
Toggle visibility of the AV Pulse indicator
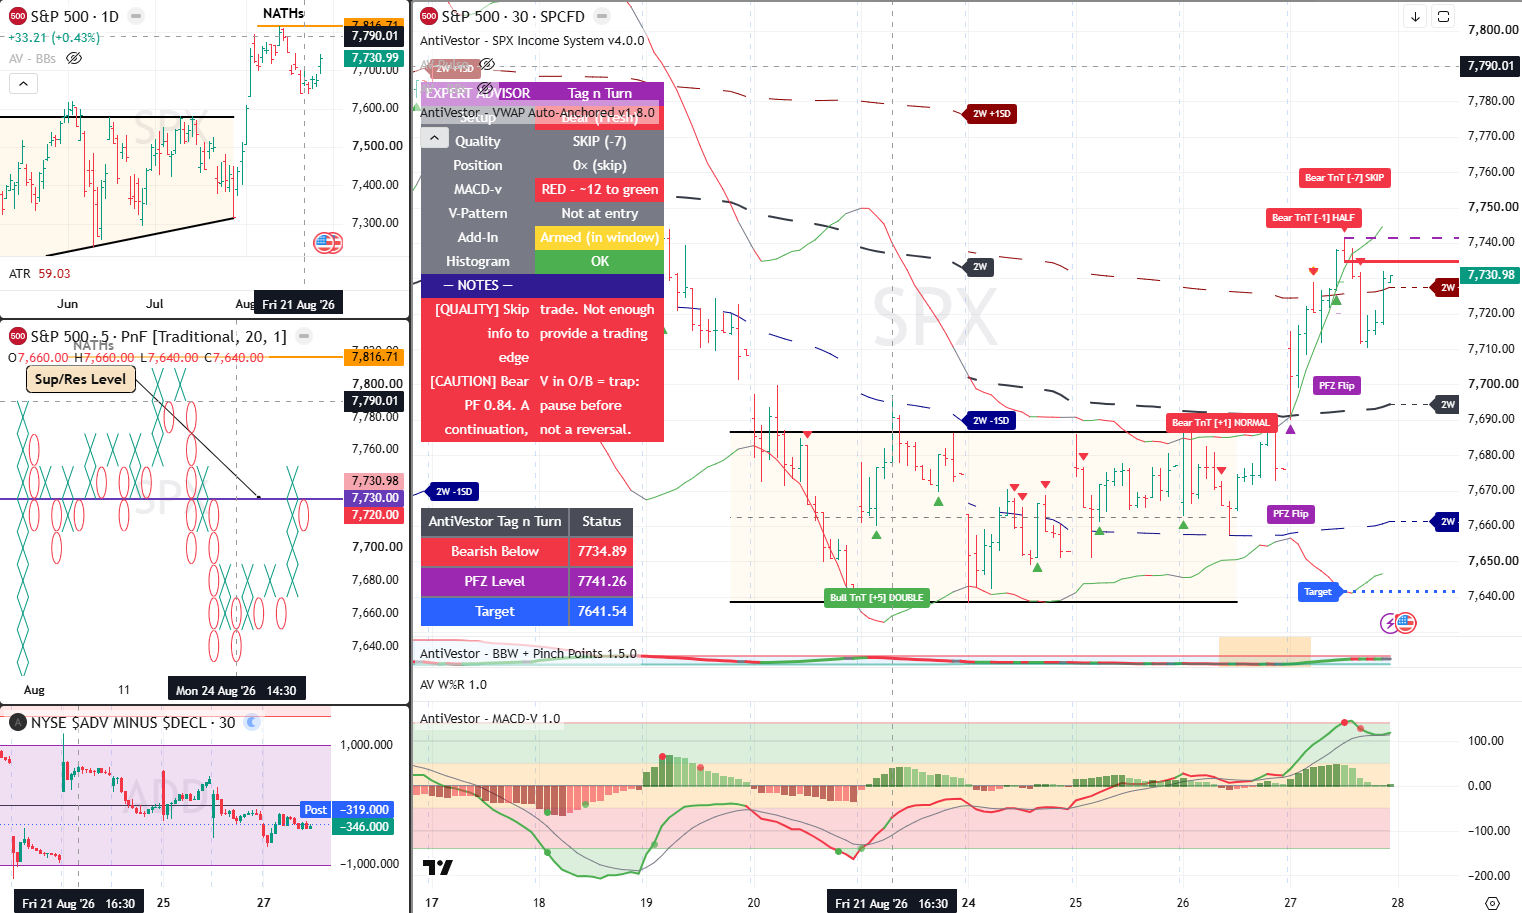coord(487,64)
